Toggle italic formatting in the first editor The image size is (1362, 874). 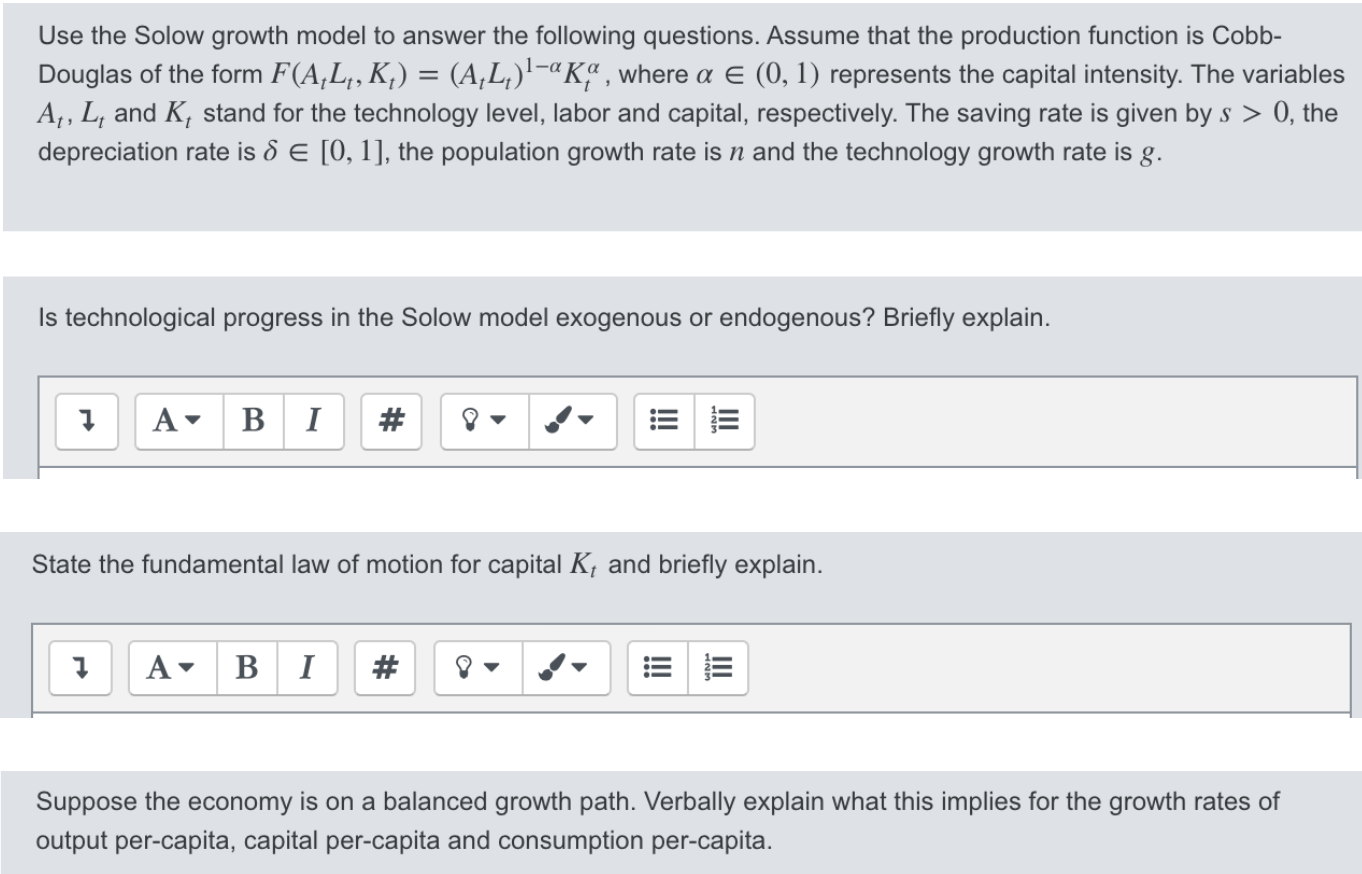pos(312,421)
